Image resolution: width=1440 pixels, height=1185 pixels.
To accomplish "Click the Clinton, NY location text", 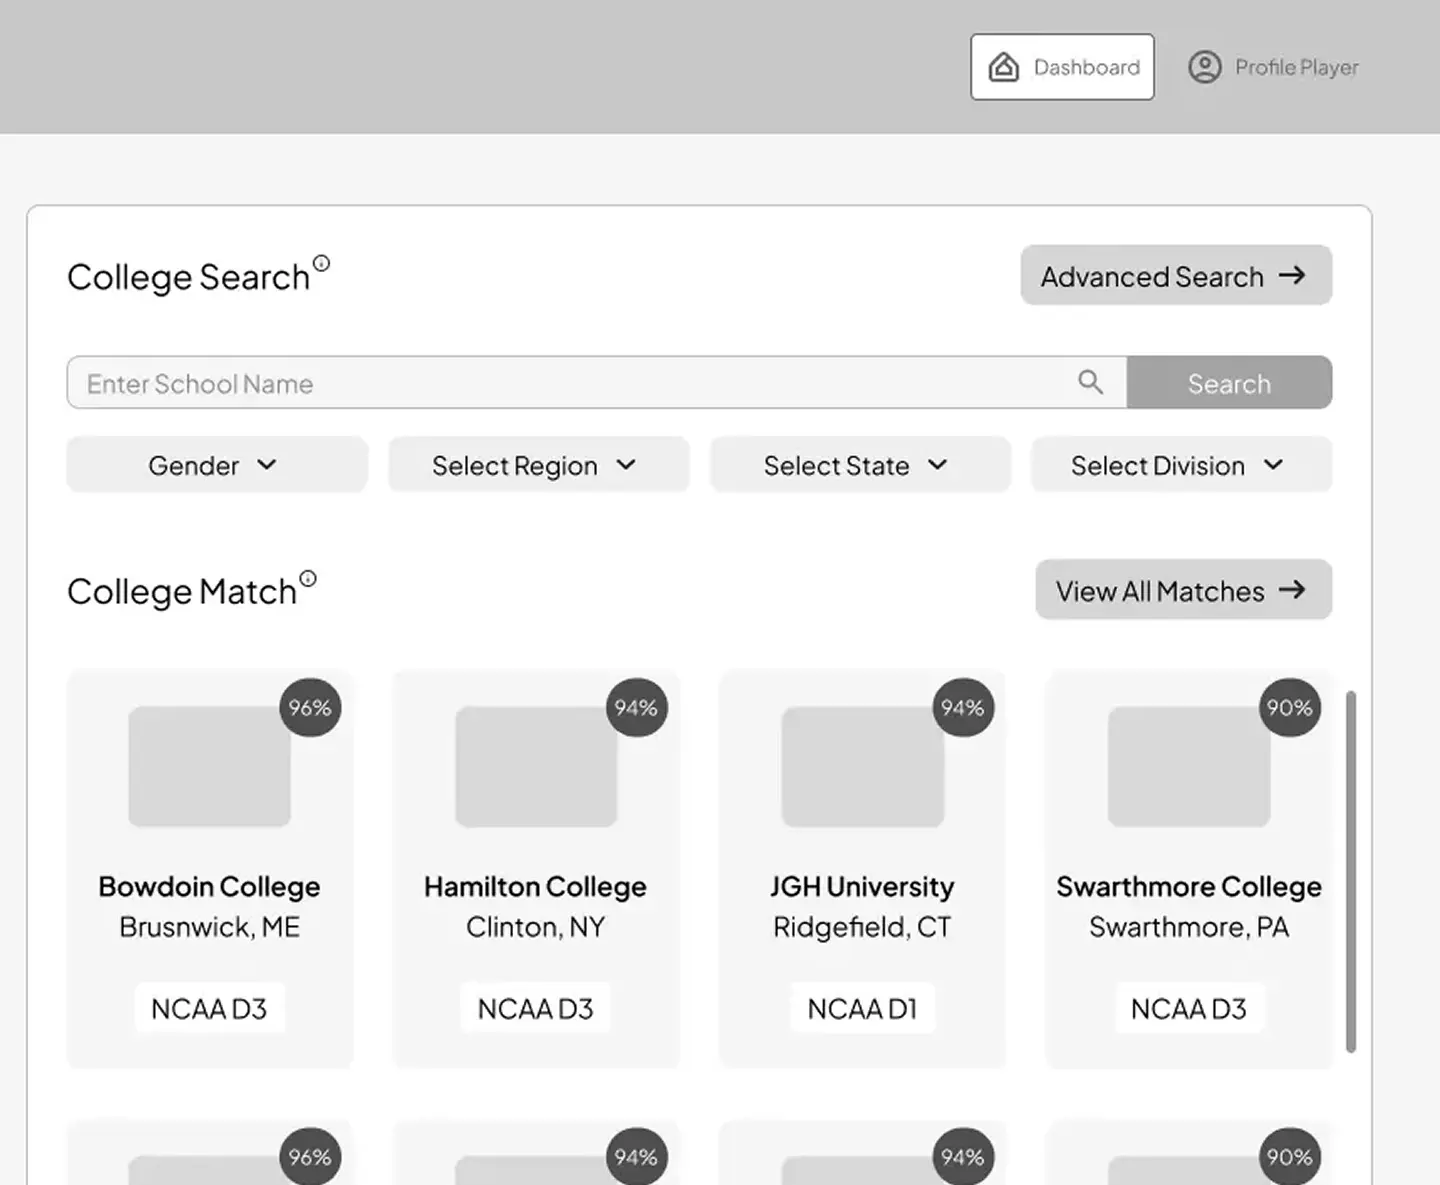I will 535,928.
